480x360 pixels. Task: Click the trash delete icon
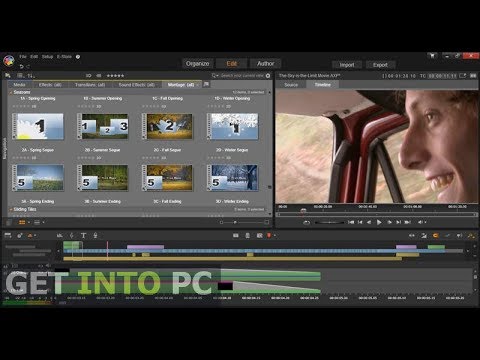point(247,236)
